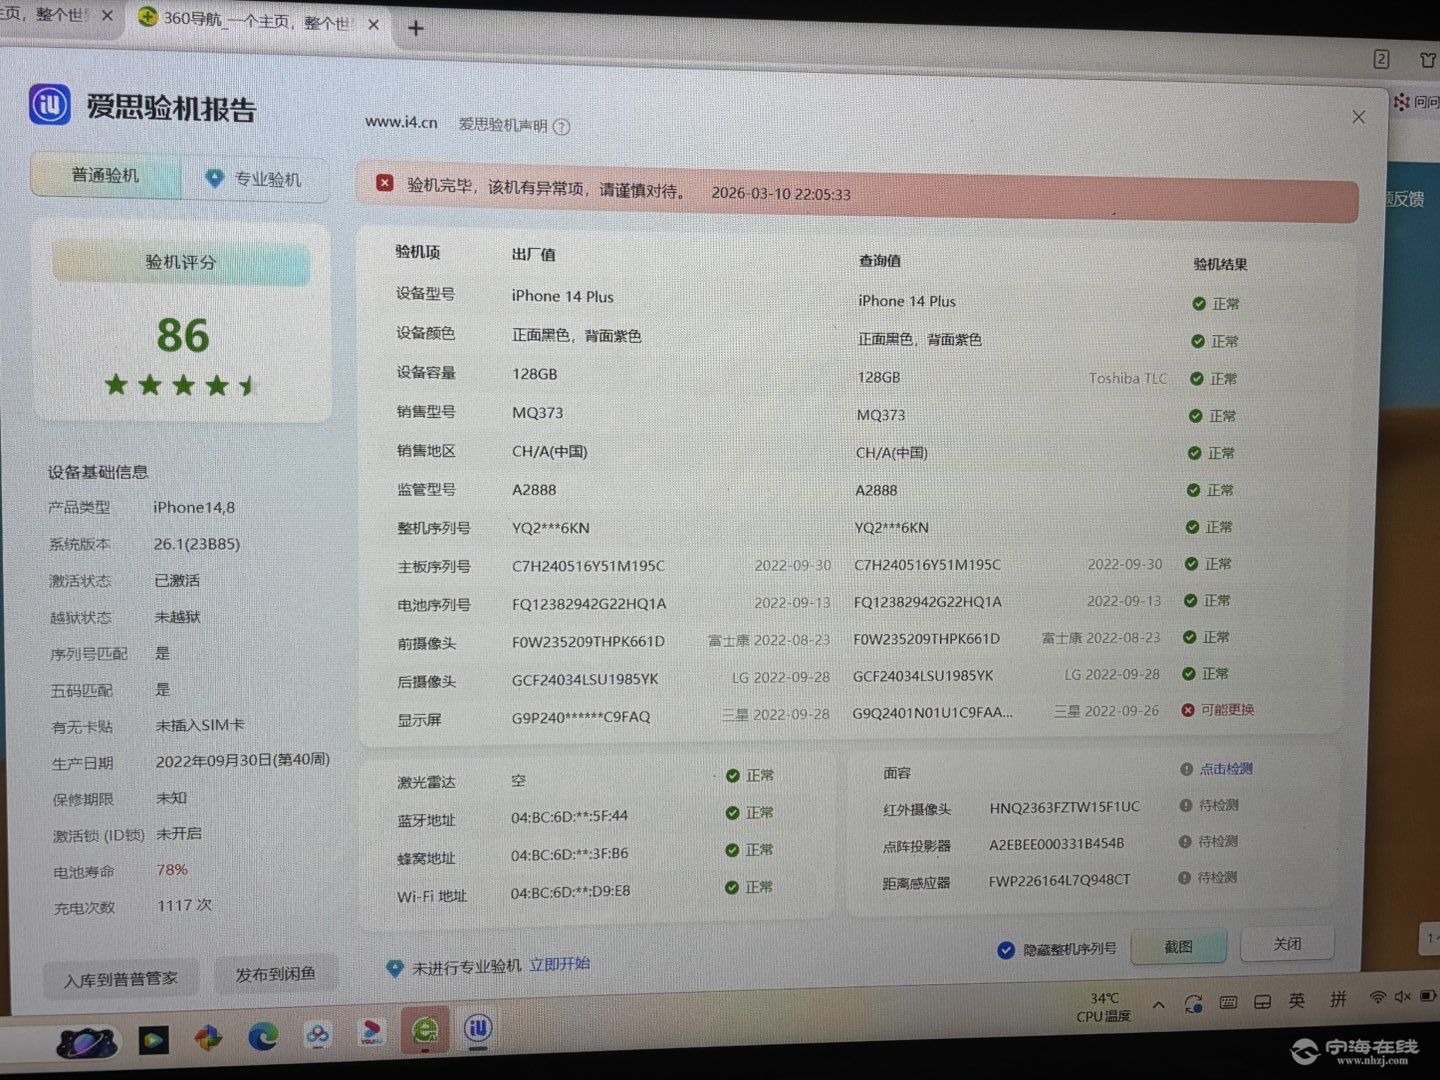Open Microsoft Edge from the taskbar
1440x1080 pixels.
coord(264,1037)
